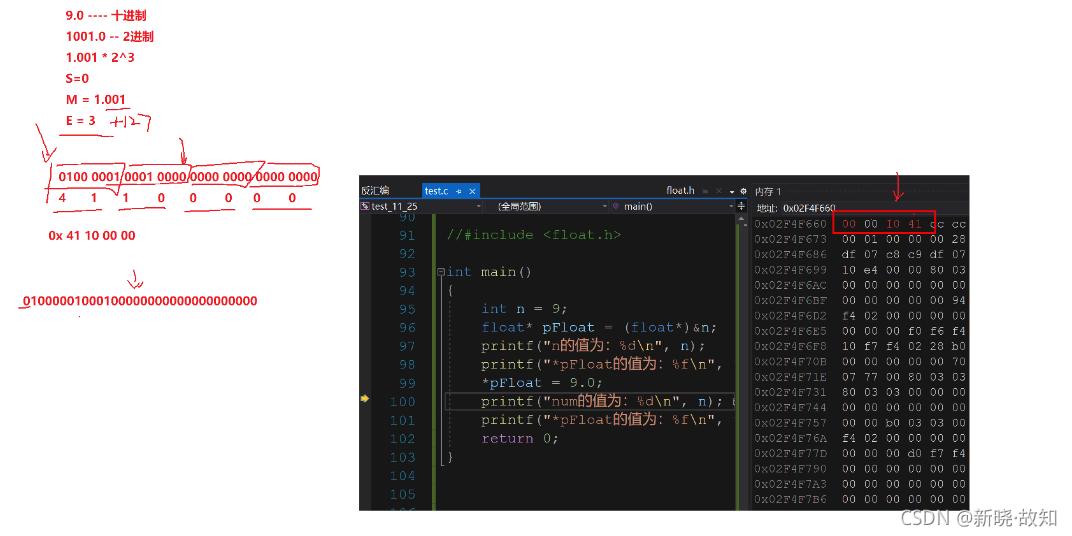Click the float* pFloat declaration line
Image resolution: width=1072 pixels, height=536 pixels.
pos(598,327)
